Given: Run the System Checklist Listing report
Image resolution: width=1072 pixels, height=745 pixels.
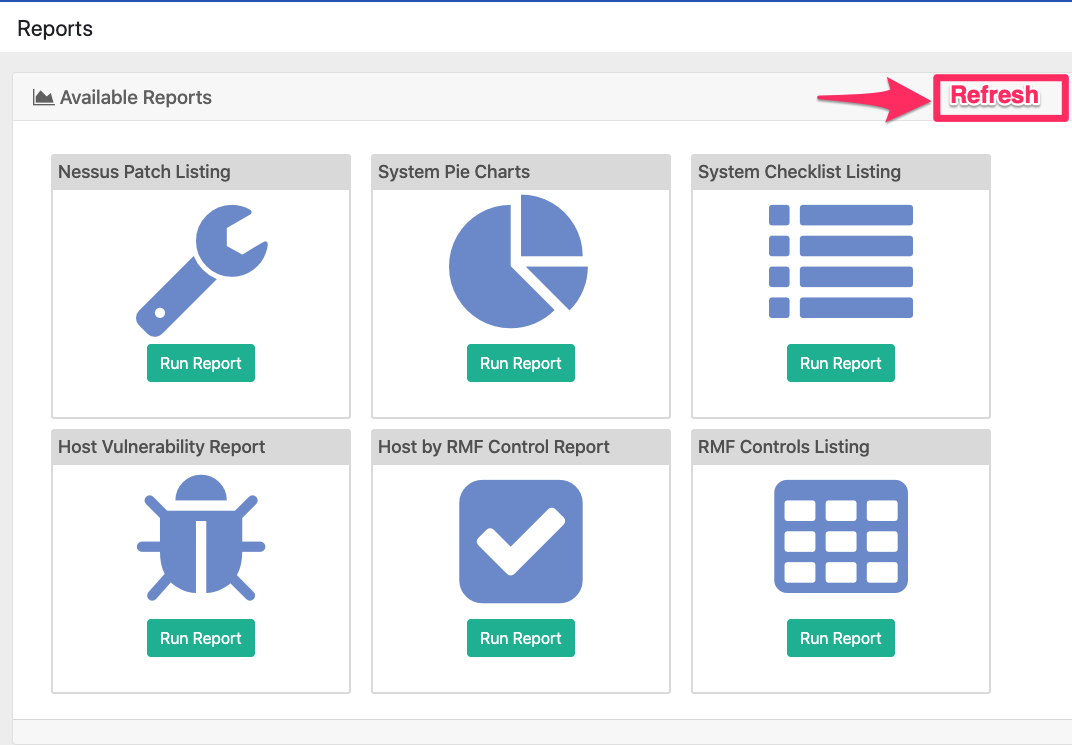Looking at the screenshot, I should tap(840, 362).
